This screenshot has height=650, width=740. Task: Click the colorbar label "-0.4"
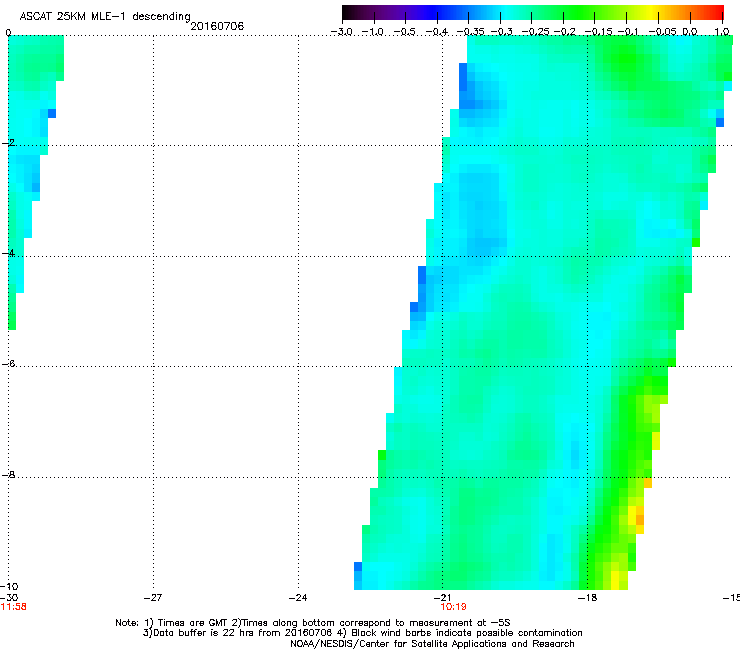pyautogui.click(x=437, y=32)
